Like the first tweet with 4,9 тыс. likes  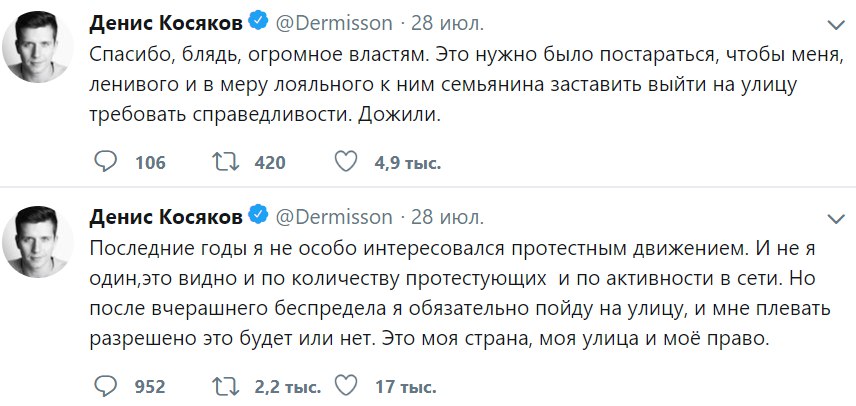coord(345,162)
